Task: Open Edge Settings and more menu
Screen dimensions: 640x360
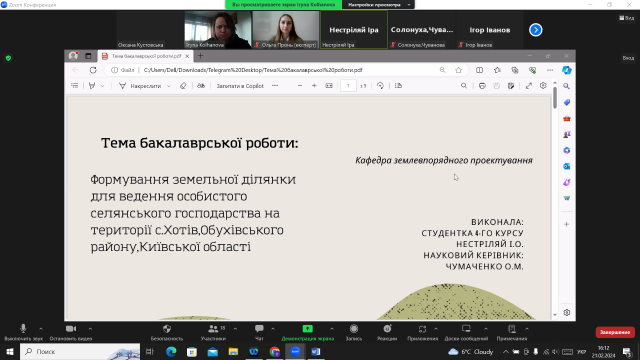Action: (x=550, y=70)
